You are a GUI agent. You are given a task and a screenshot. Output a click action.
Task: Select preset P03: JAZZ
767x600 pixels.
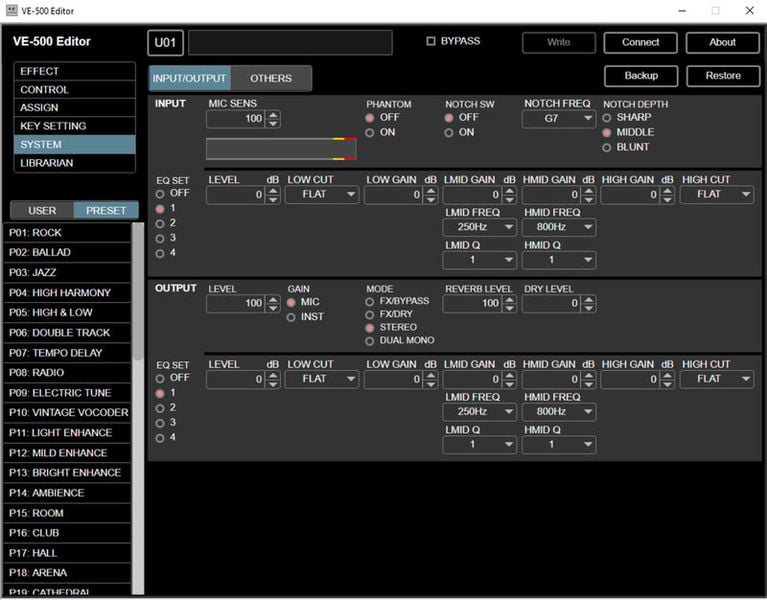[67, 273]
